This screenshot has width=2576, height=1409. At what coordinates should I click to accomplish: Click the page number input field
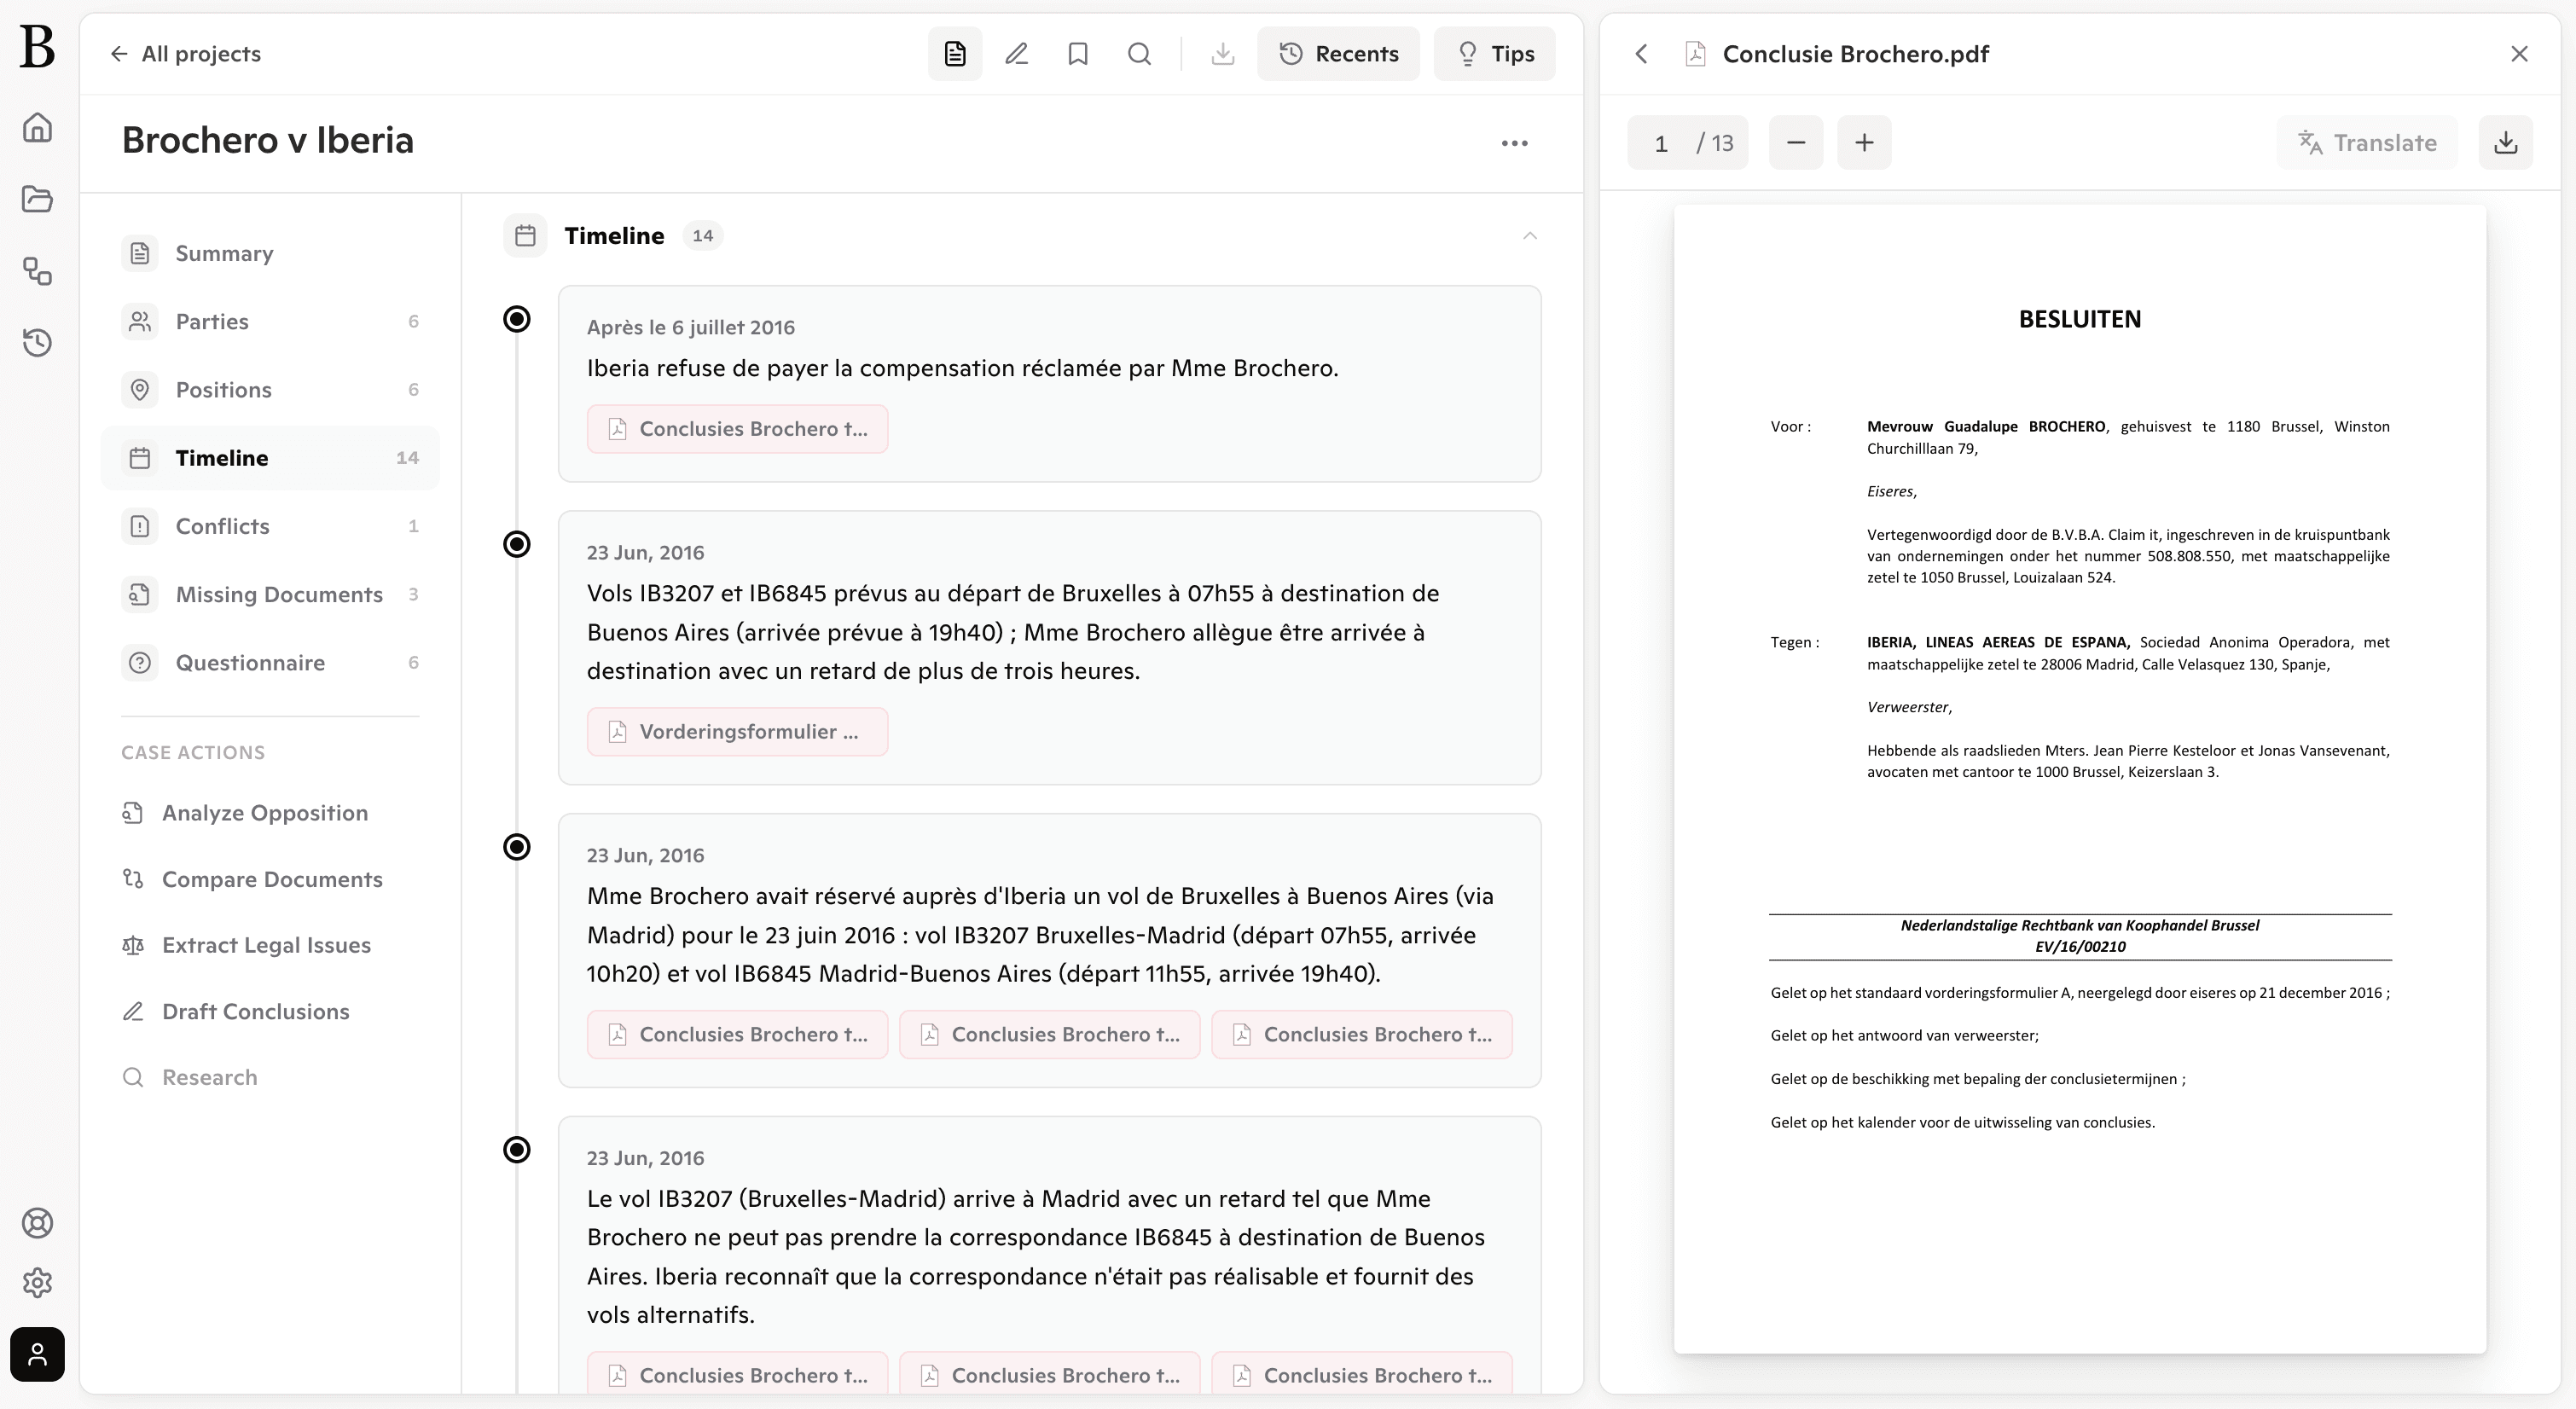[1661, 143]
